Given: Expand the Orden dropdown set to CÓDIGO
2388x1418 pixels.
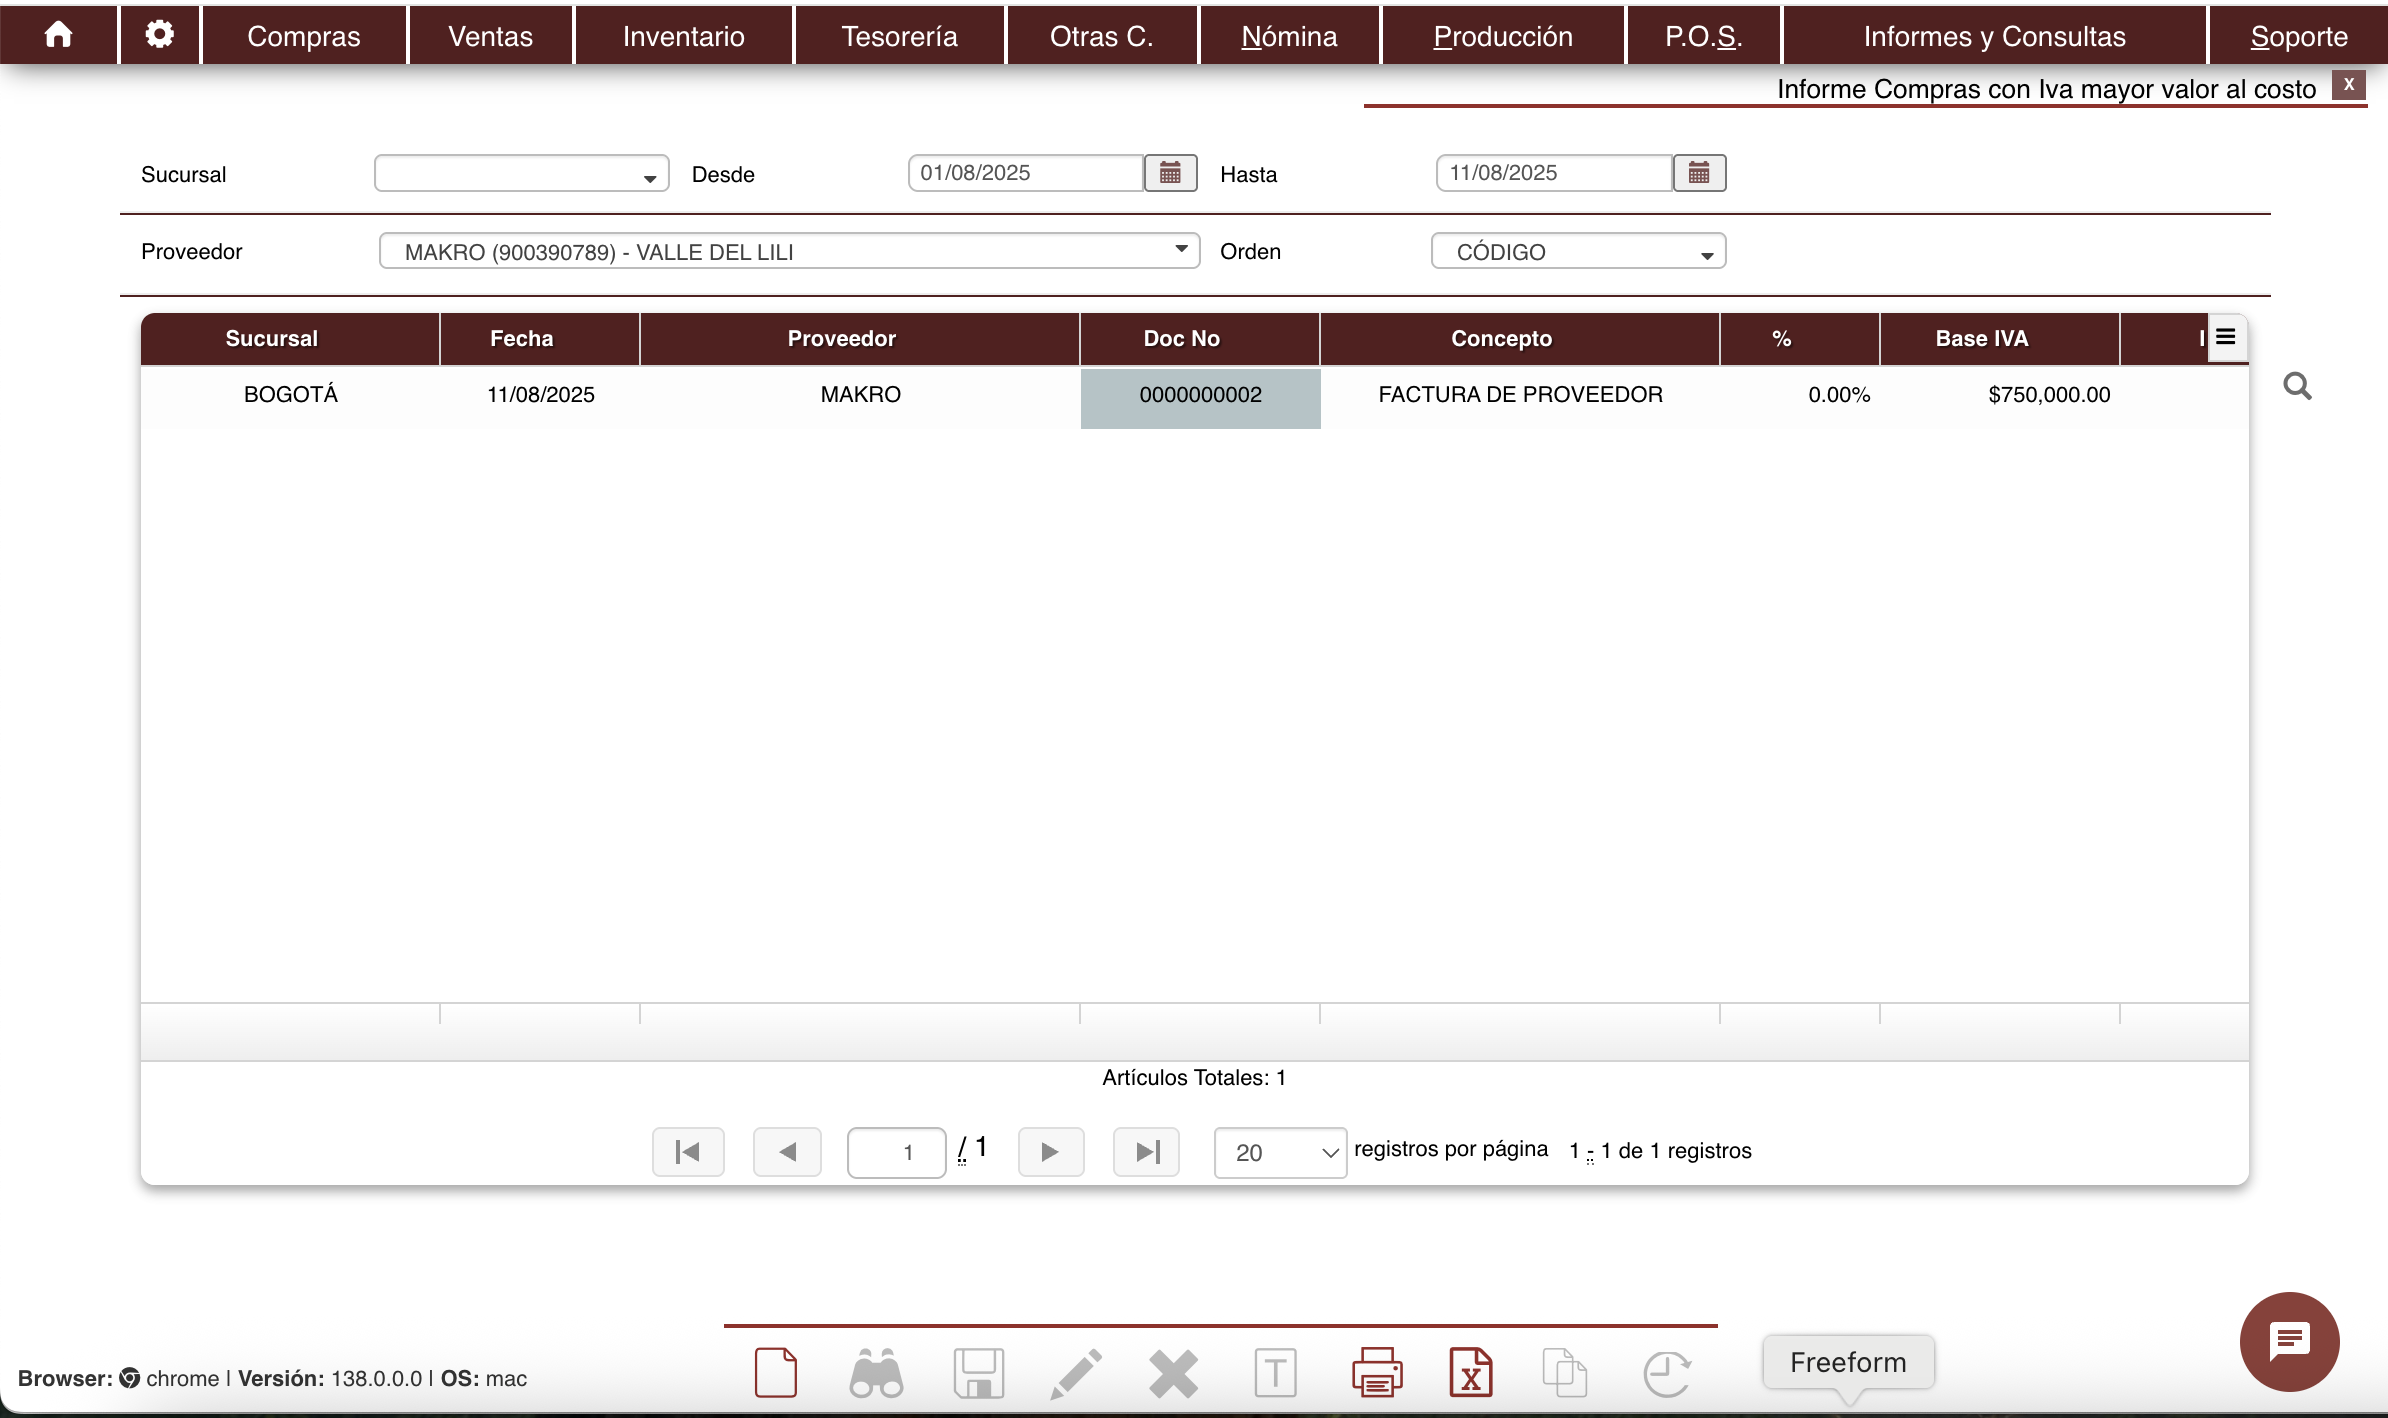Looking at the screenshot, I should point(1578,252).
